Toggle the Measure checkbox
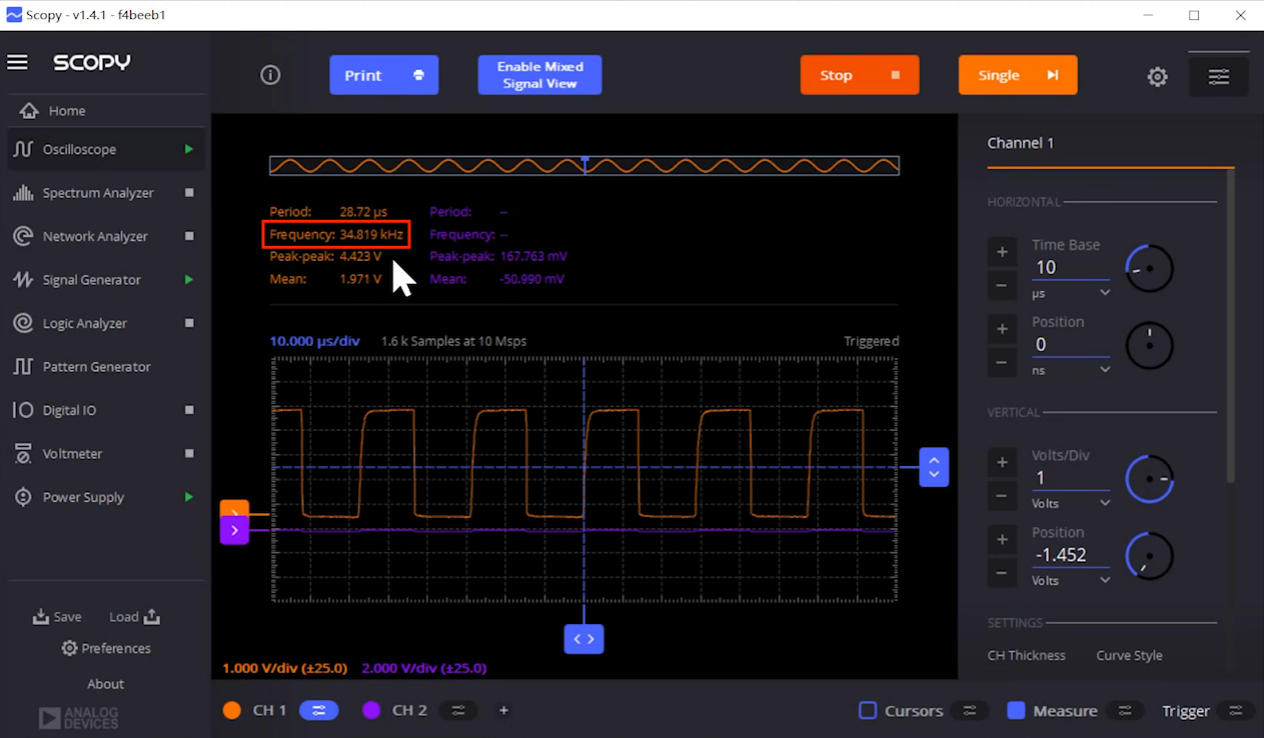 click(1016, 710)
